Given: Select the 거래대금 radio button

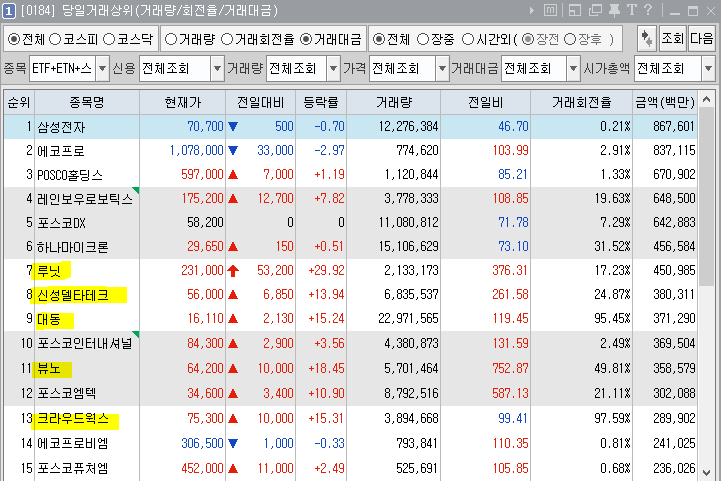Looking at the screenshot, I should [306, 40].
